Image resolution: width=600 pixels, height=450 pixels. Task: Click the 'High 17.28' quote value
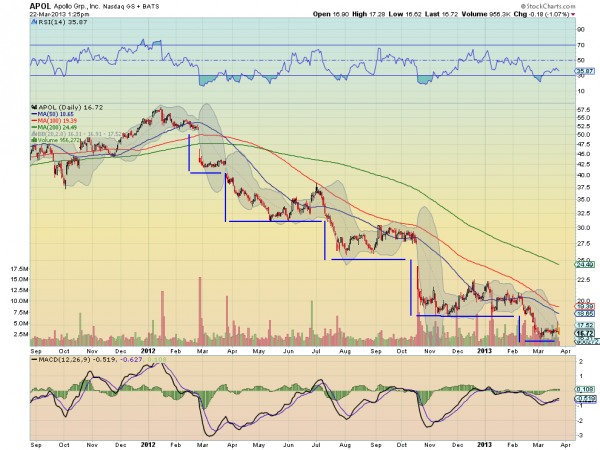[368, 14]
